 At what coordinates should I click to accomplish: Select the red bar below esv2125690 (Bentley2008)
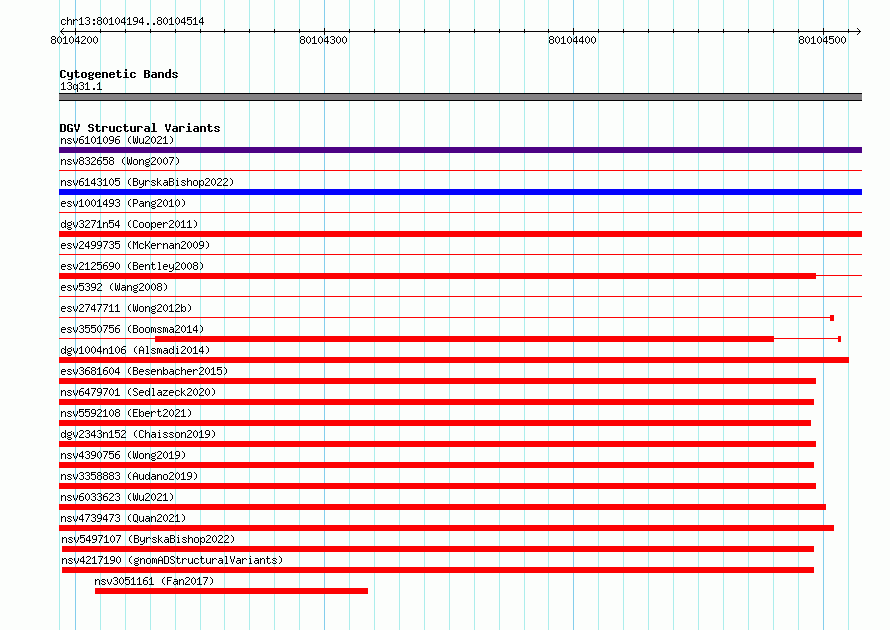[x=438, y=276]
